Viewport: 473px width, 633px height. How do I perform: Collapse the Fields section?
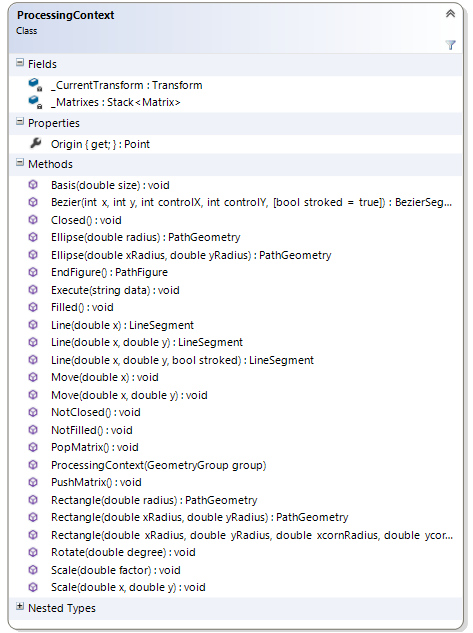[20, 63]
